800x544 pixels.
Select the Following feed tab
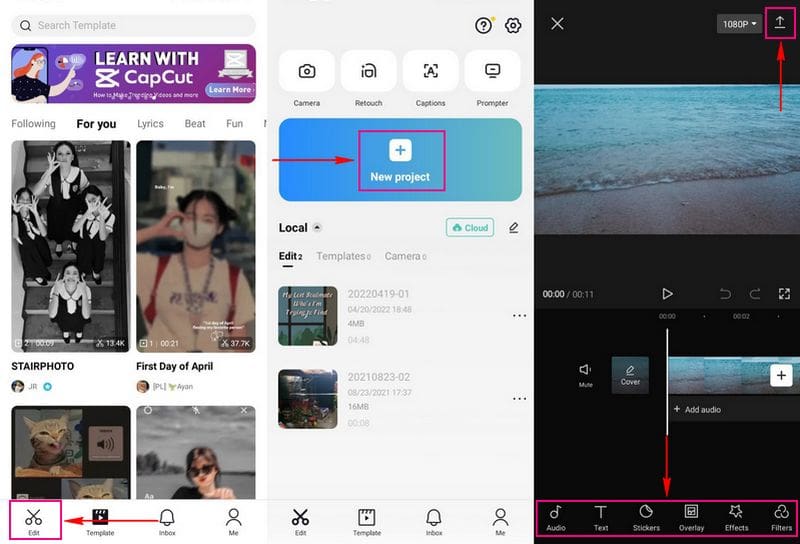(34, 123)
